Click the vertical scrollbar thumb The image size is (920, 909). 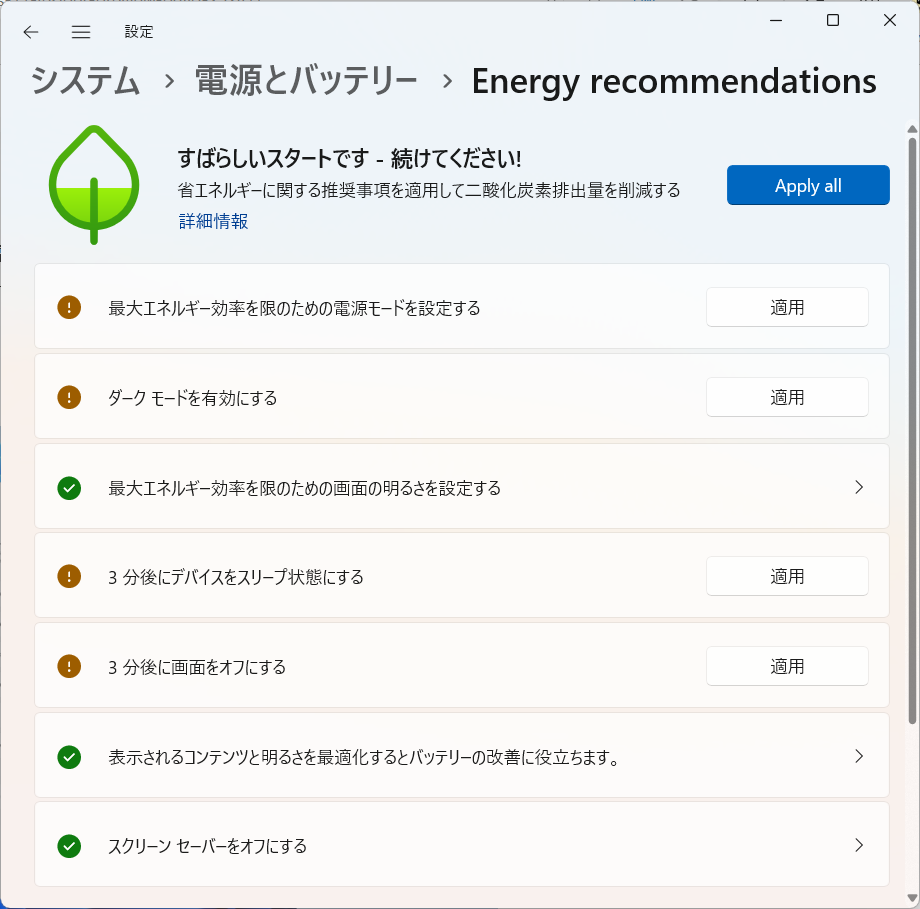tap(912, 431)
